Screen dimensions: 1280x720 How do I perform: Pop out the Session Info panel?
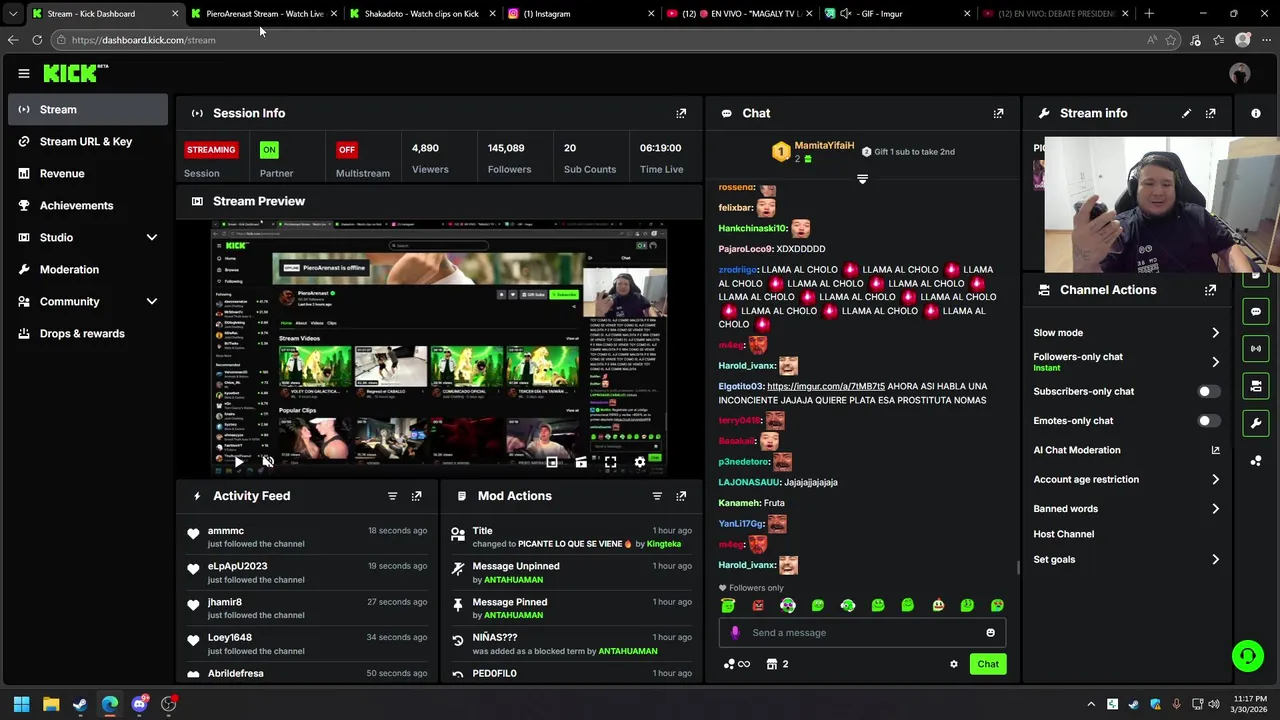coord(681,113)
